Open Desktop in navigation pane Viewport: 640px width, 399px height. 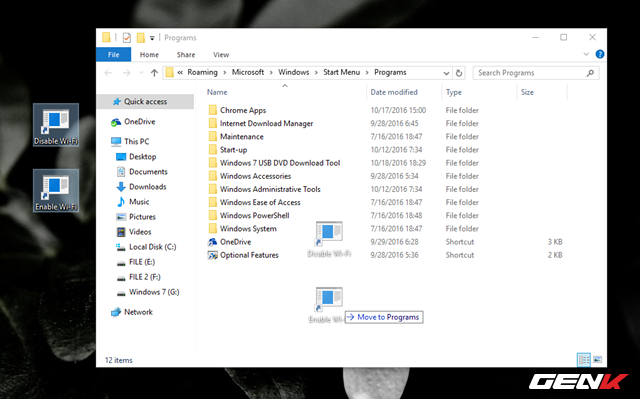click(x=142, y=157)
